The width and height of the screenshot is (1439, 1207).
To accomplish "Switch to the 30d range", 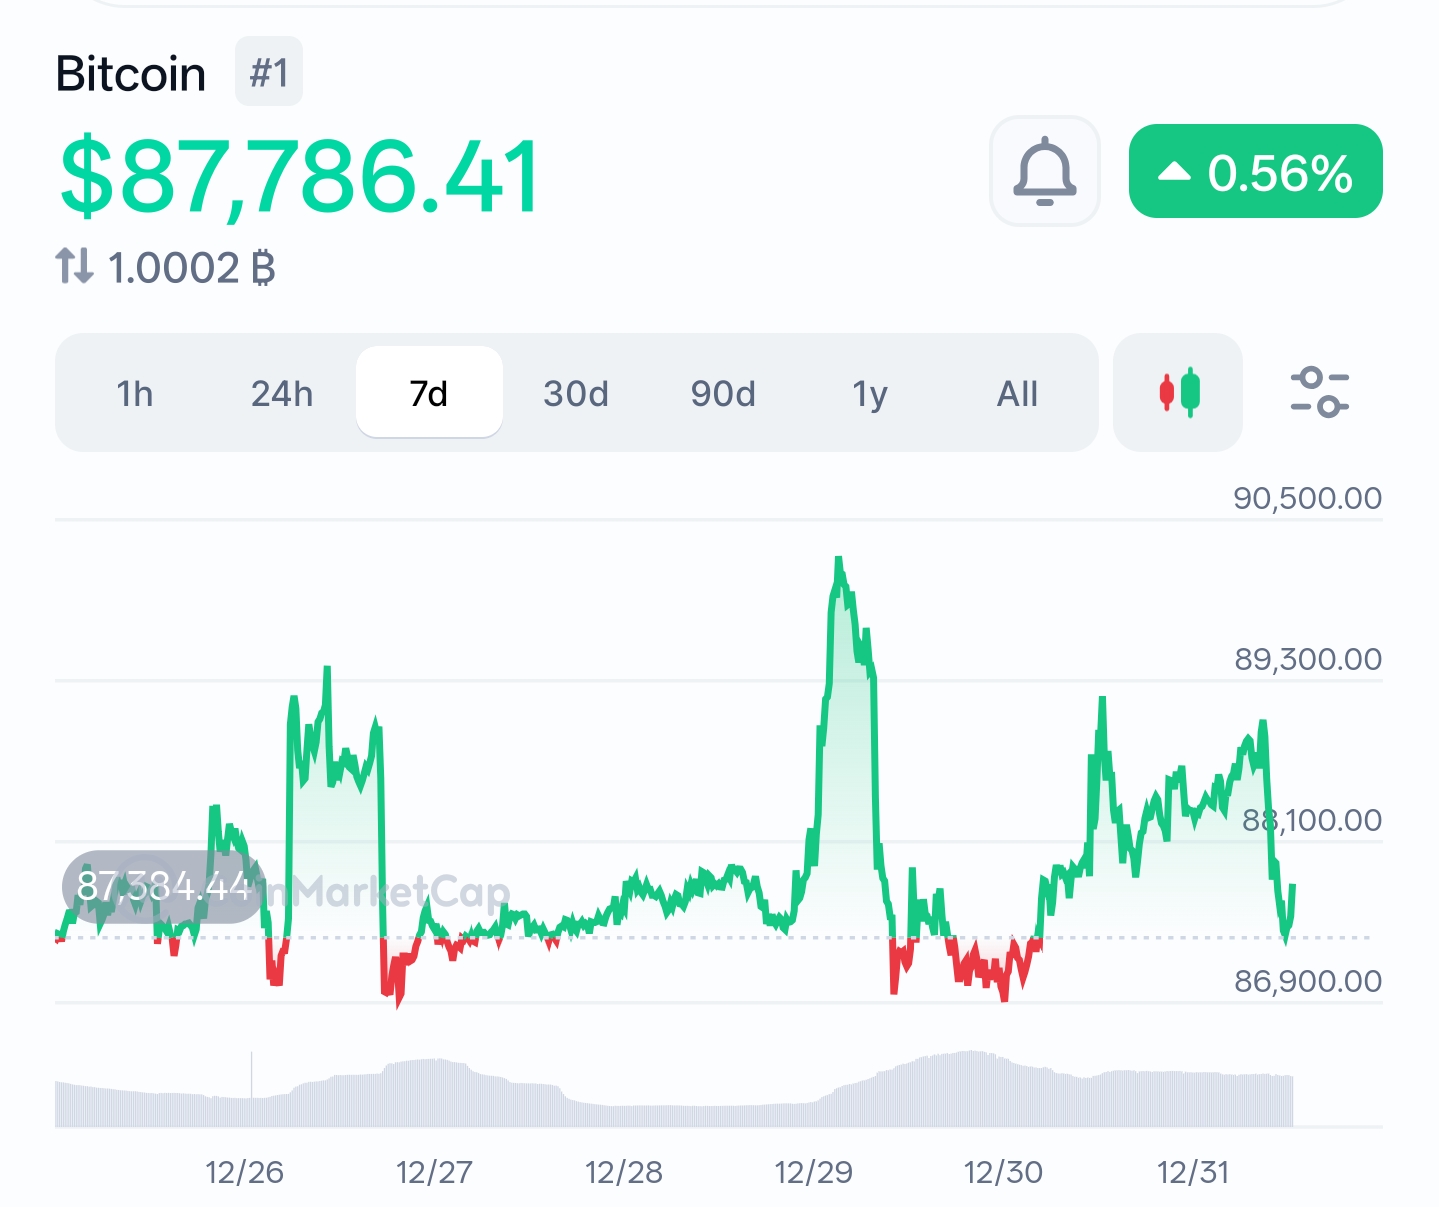I will pos(576,394).
